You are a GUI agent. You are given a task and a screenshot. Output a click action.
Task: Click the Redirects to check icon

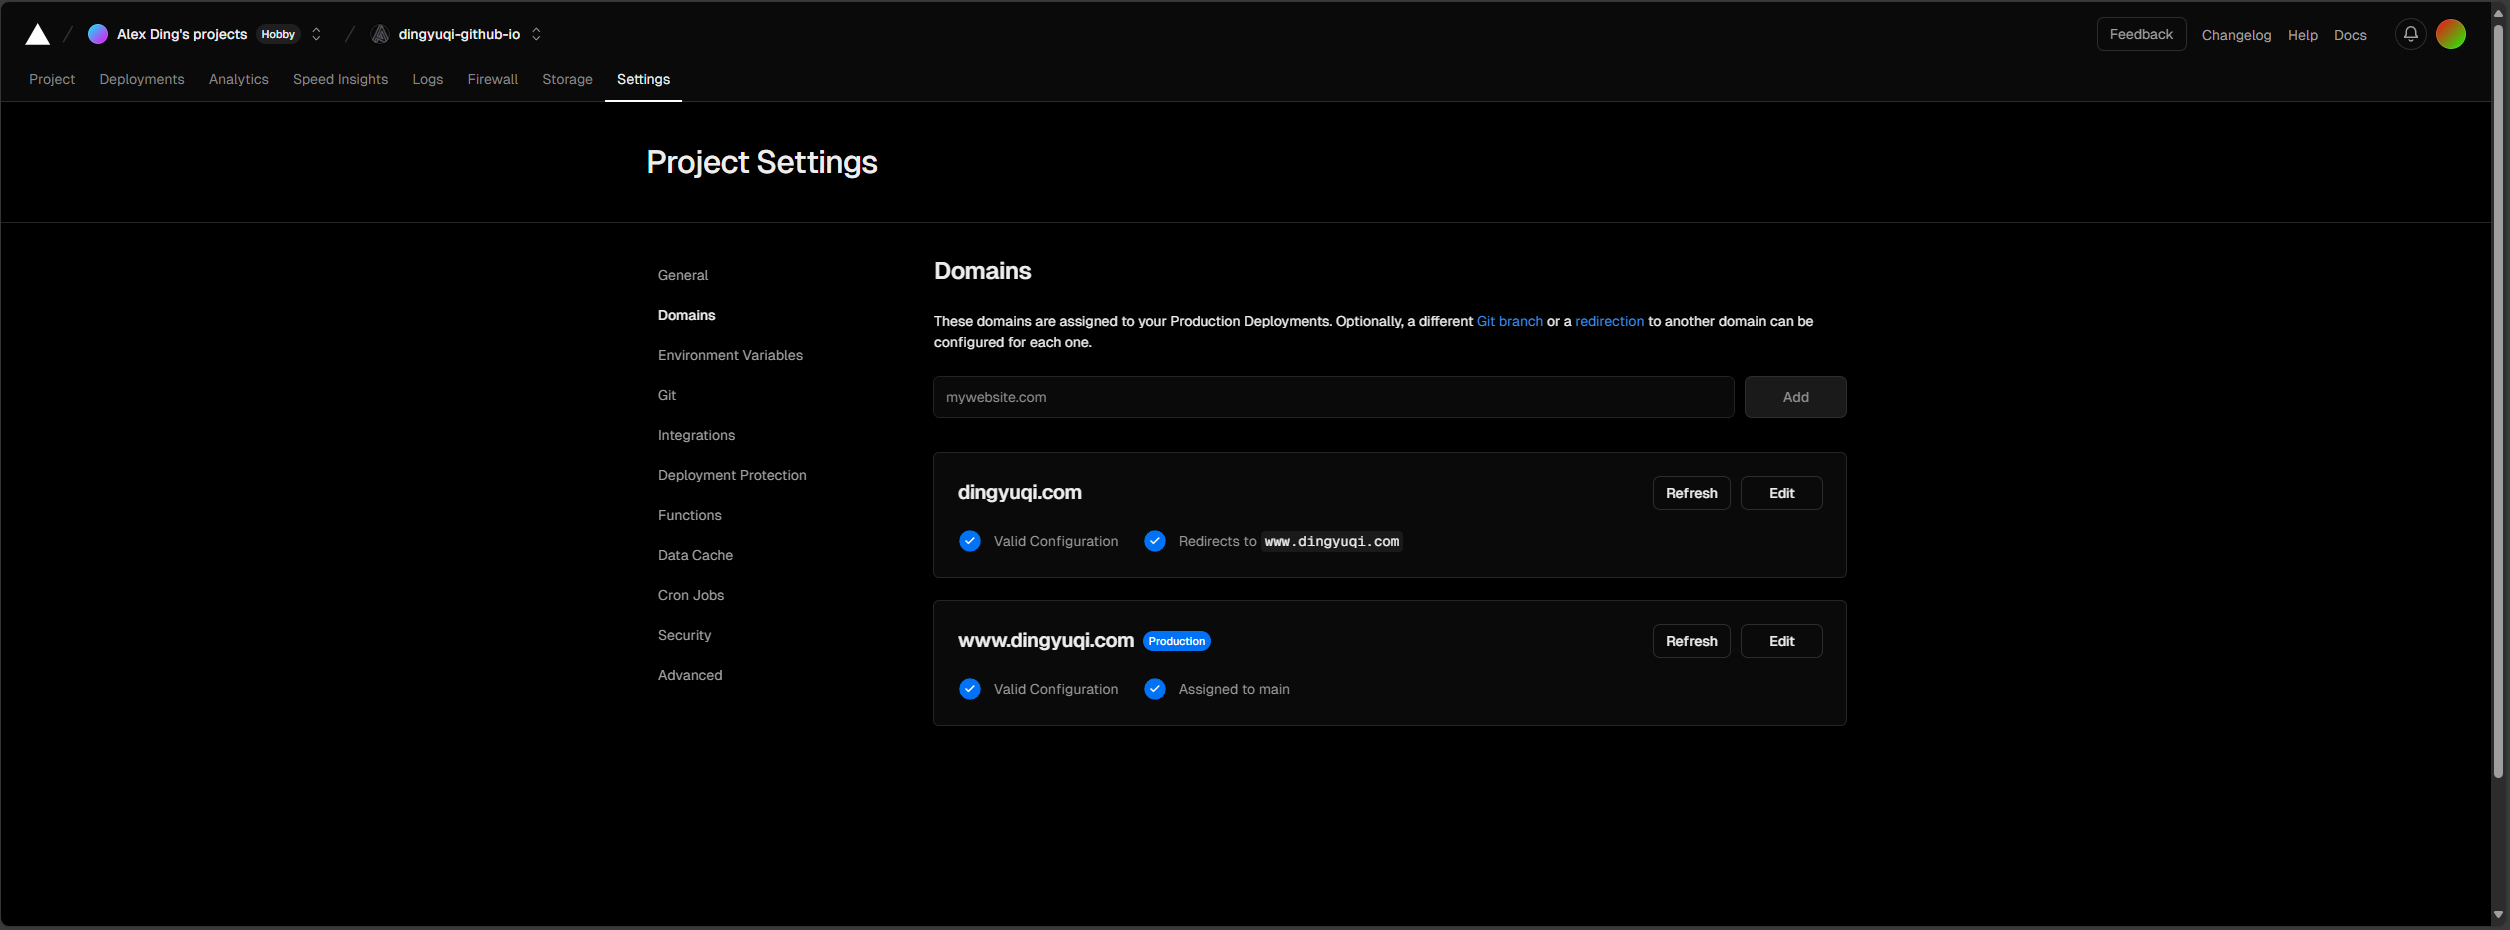1154,541
